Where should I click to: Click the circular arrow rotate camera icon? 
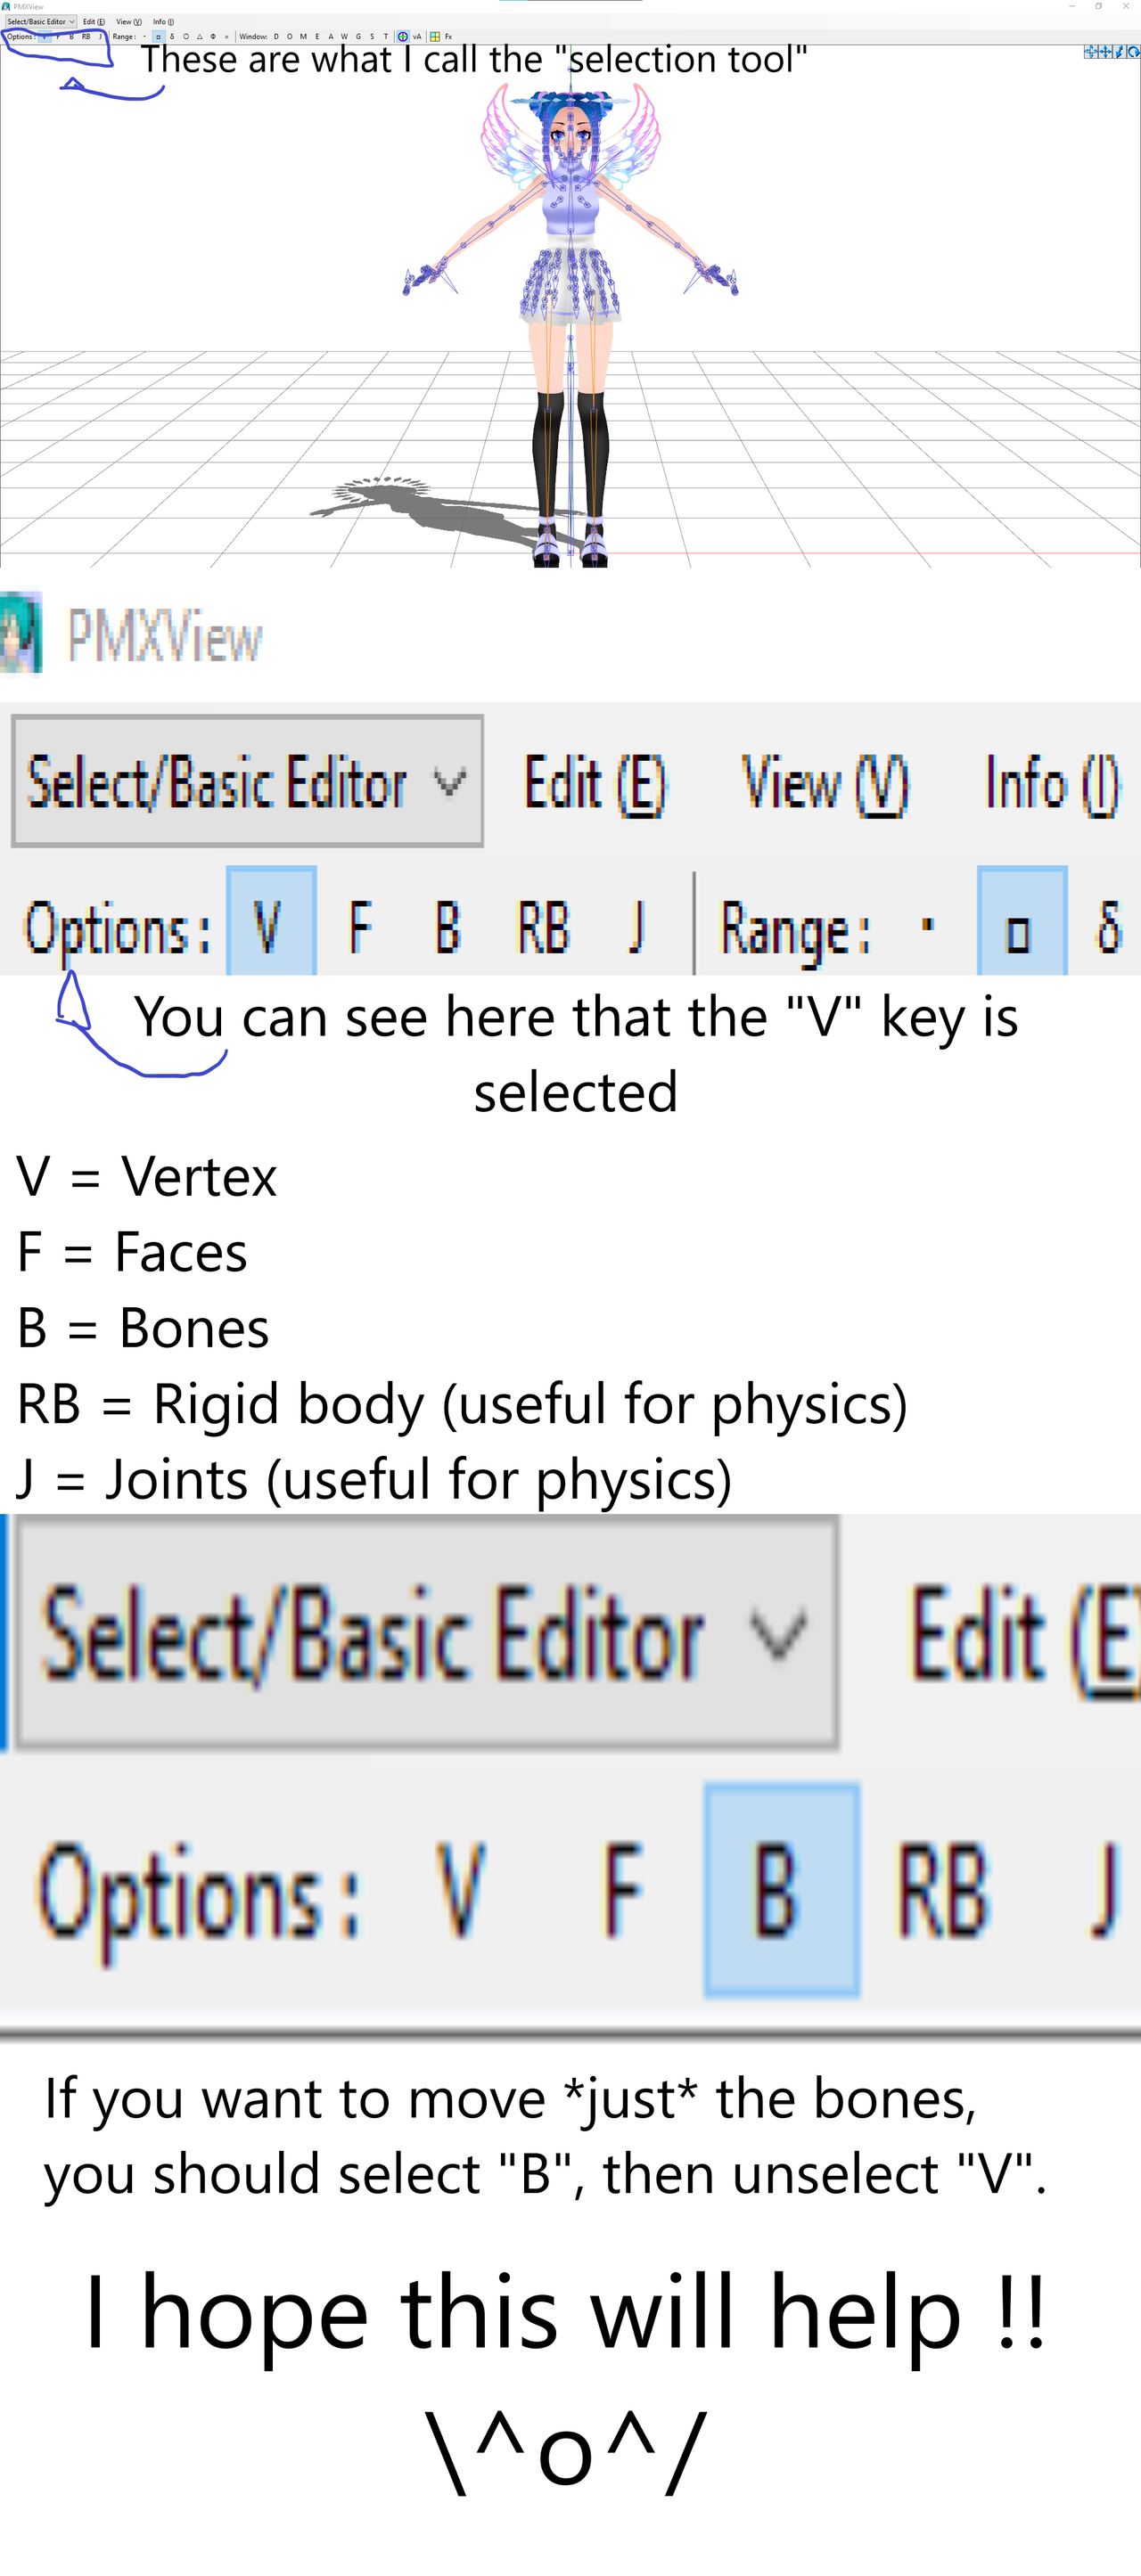[1134, 52]
